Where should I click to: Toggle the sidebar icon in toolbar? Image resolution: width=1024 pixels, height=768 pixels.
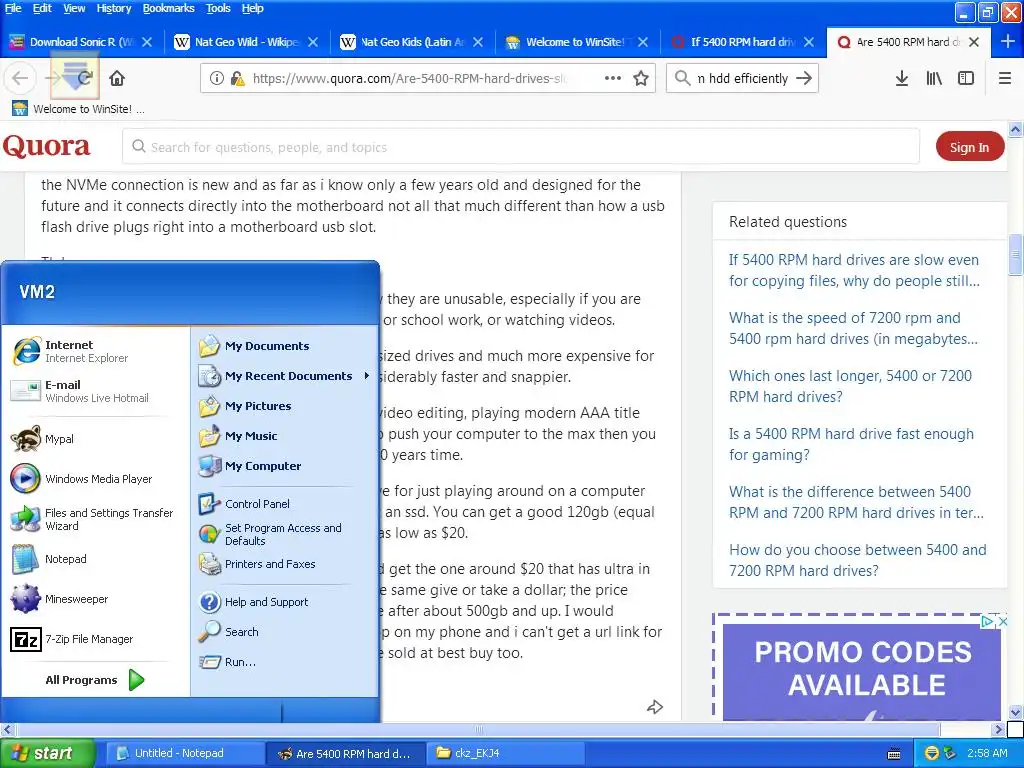coord(966,78)
